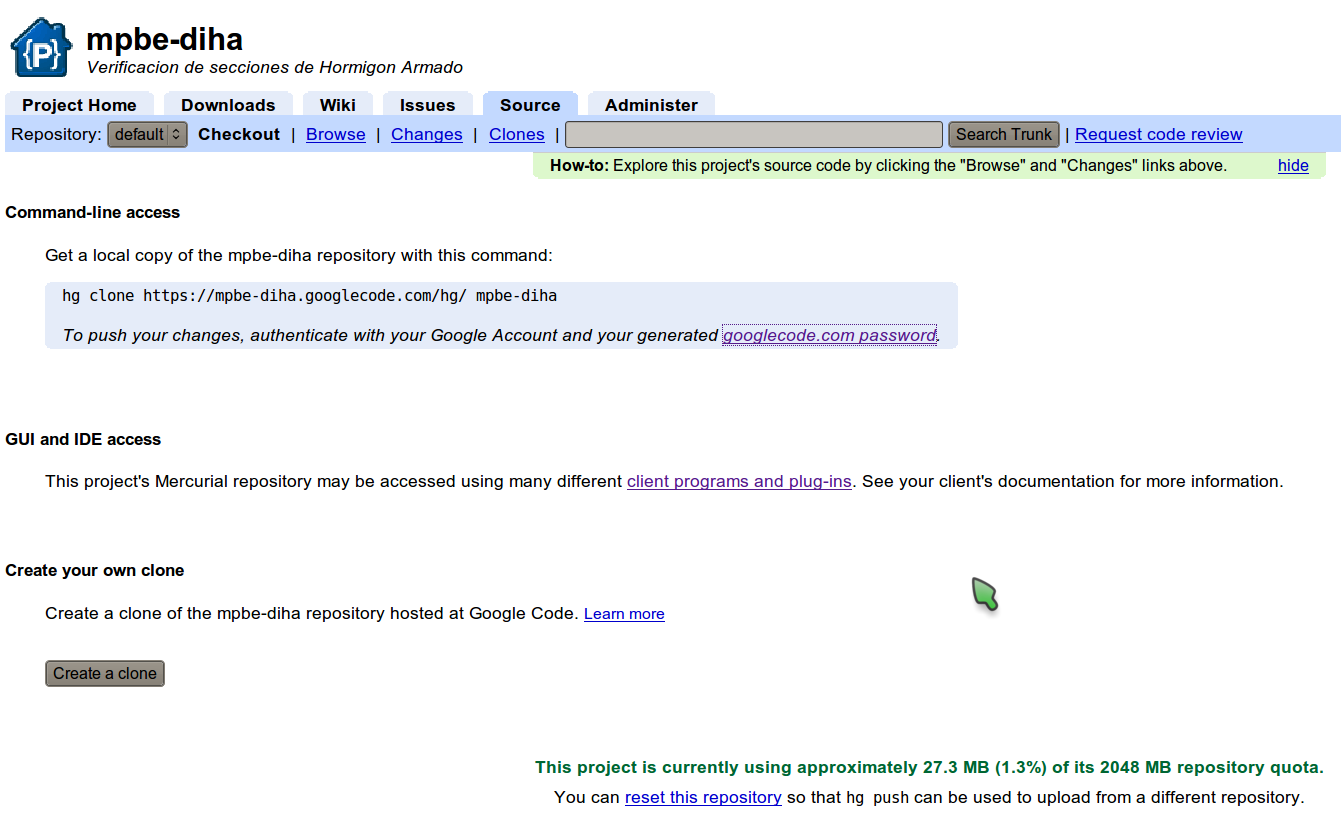1341x818 pixels.
Task: View the Changes link
Action: point(427,134)
